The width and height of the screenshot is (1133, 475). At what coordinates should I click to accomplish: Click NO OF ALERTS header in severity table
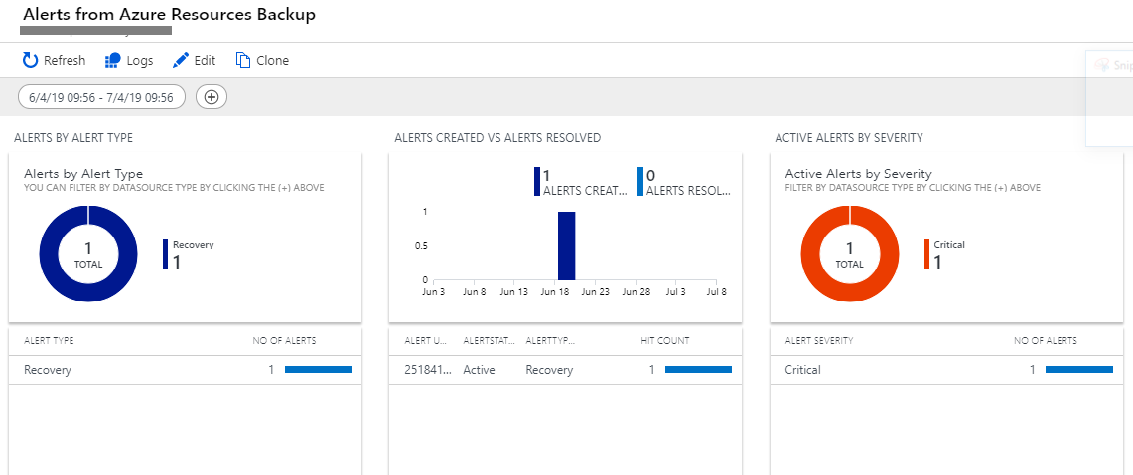click(1046, 340)
